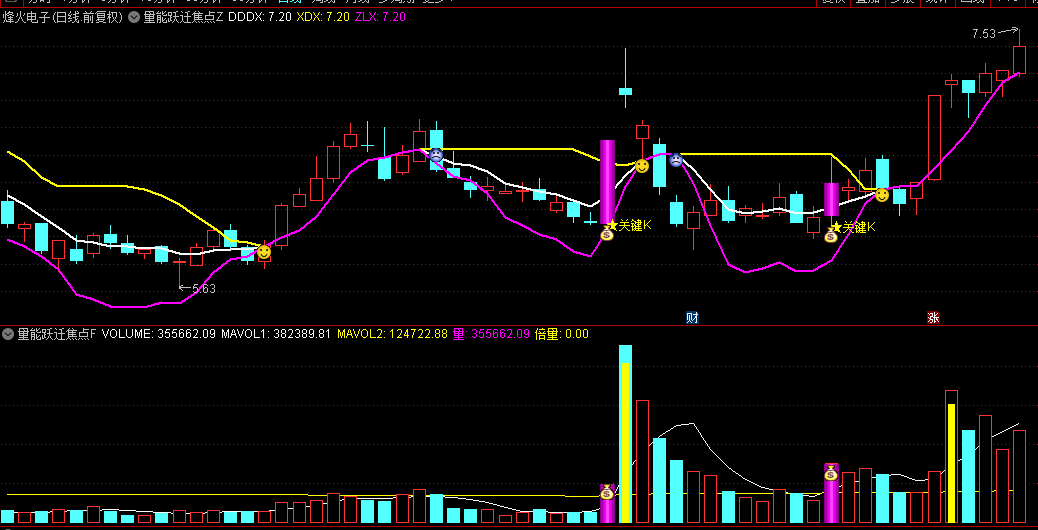Click the star of the first 关键K label

click(x=613, y=226)
